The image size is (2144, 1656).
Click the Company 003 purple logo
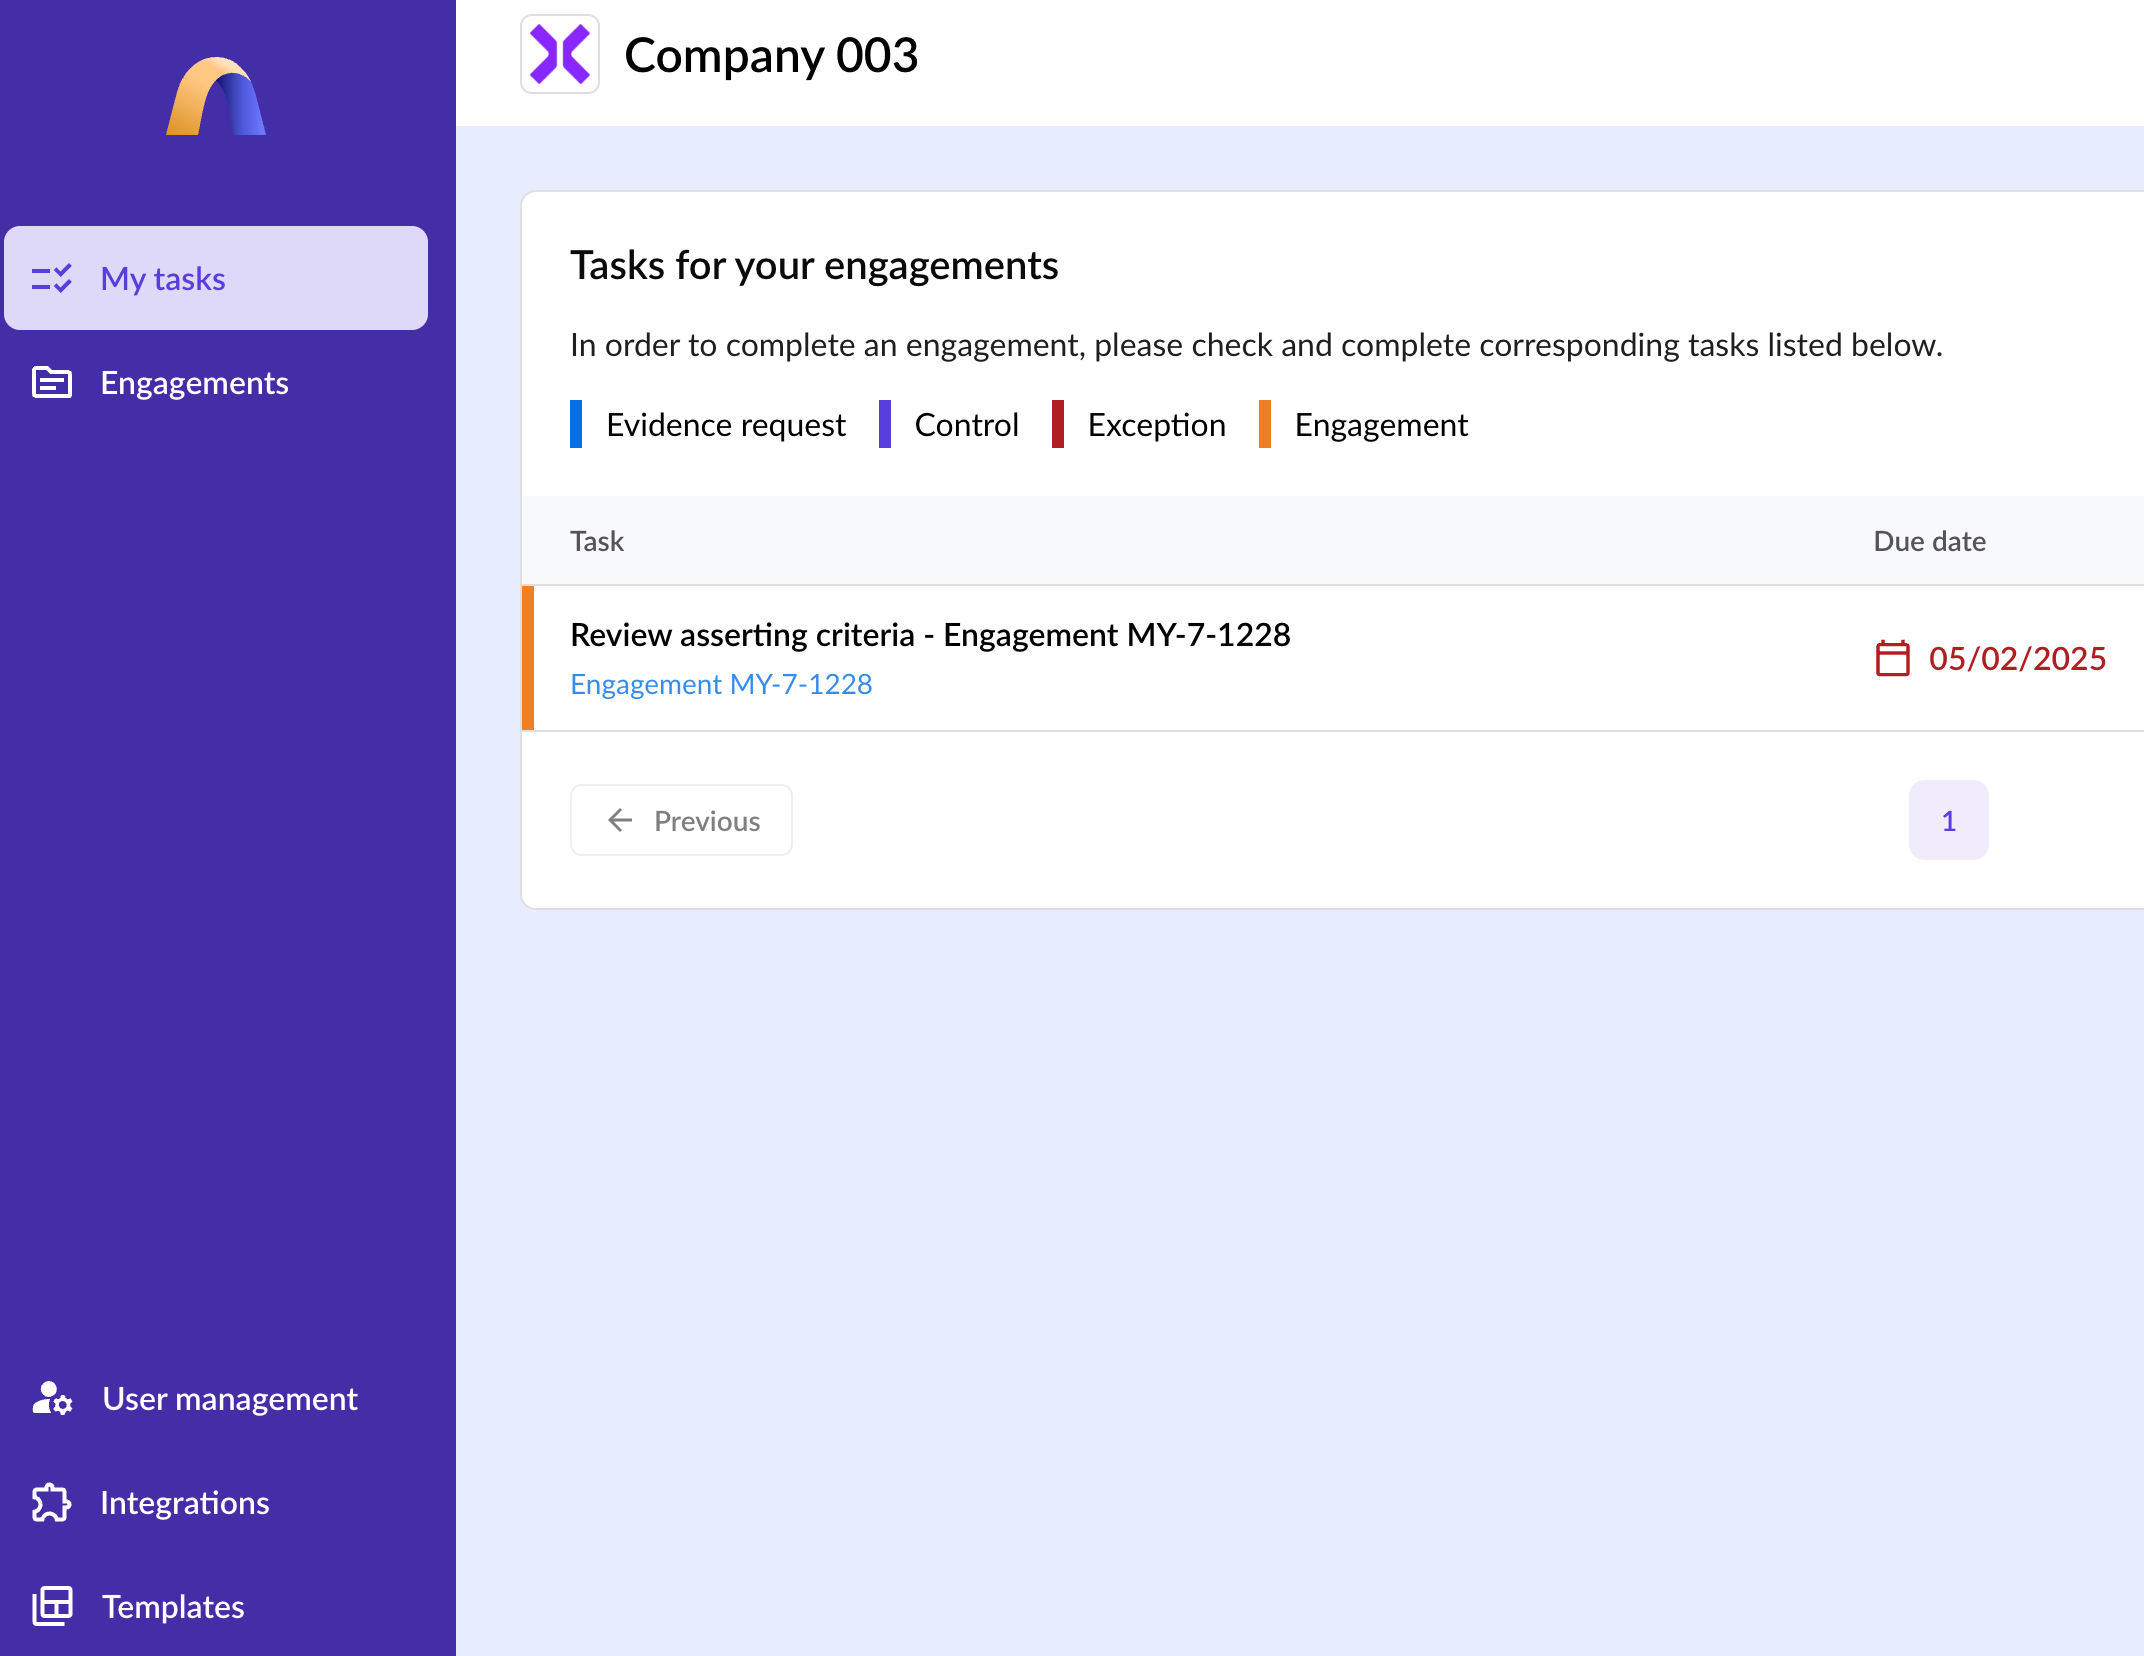click(560, 55)
